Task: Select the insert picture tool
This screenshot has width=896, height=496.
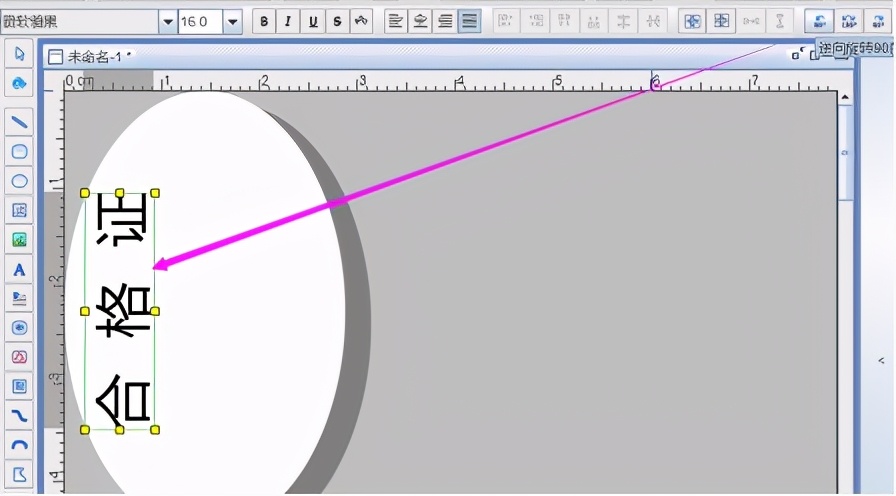Action: [x=19, y=239]
